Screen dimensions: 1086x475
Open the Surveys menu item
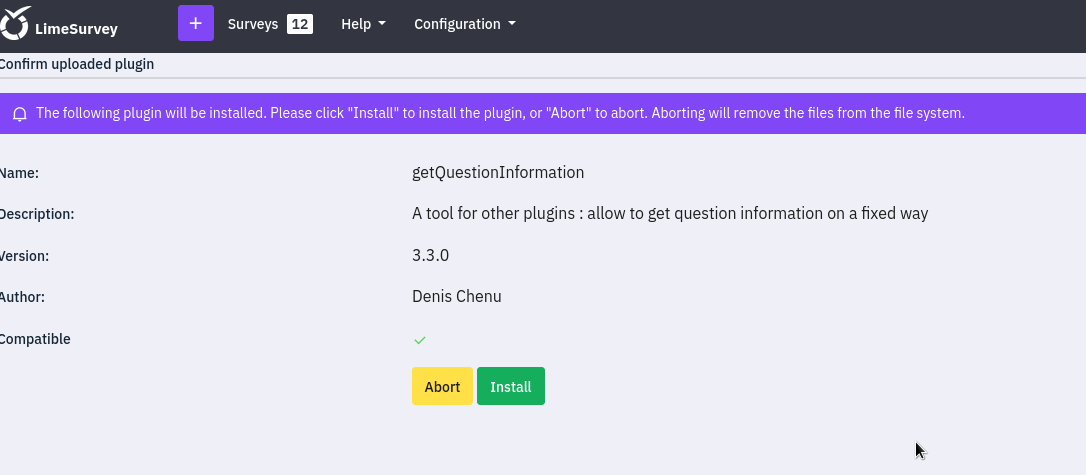pyautogui.click(x=253, y=24)
